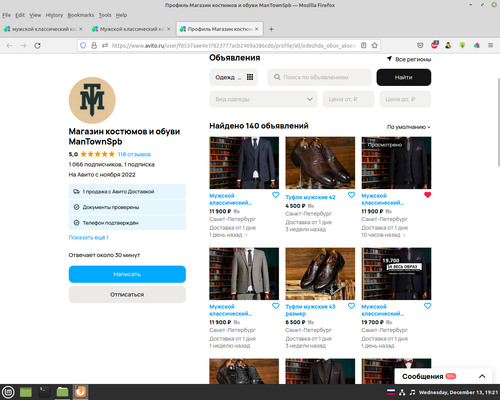Click the blue Написать button
Viewport: 500px width, 400px height.
point(127,274)
